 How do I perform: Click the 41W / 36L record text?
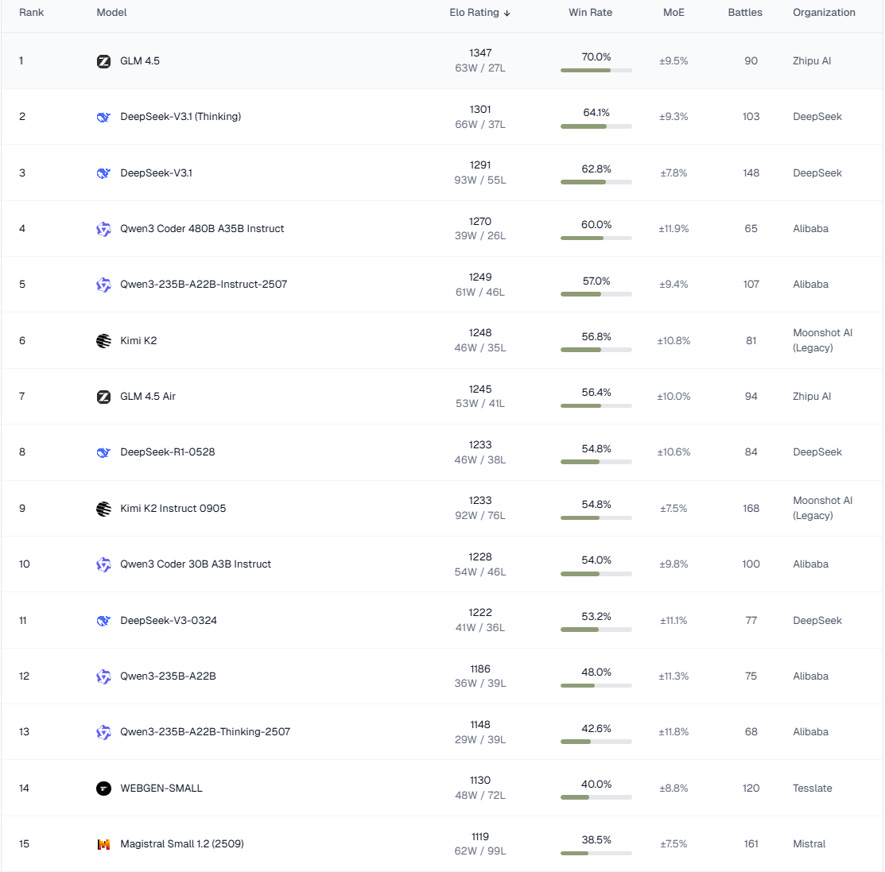480,628
